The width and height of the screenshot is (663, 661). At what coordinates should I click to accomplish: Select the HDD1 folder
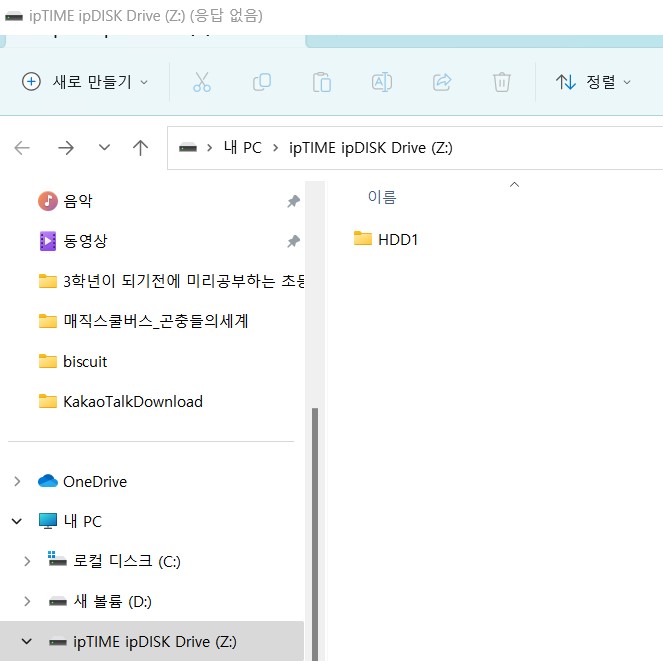(386, 239)
